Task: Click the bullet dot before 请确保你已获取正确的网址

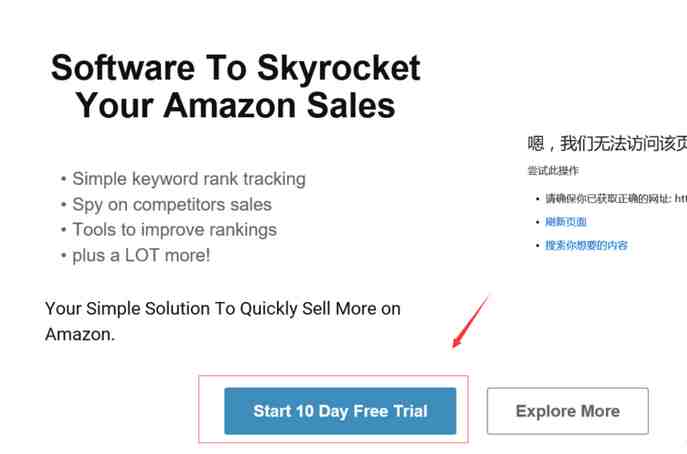Action: click(x=535, y=198)
